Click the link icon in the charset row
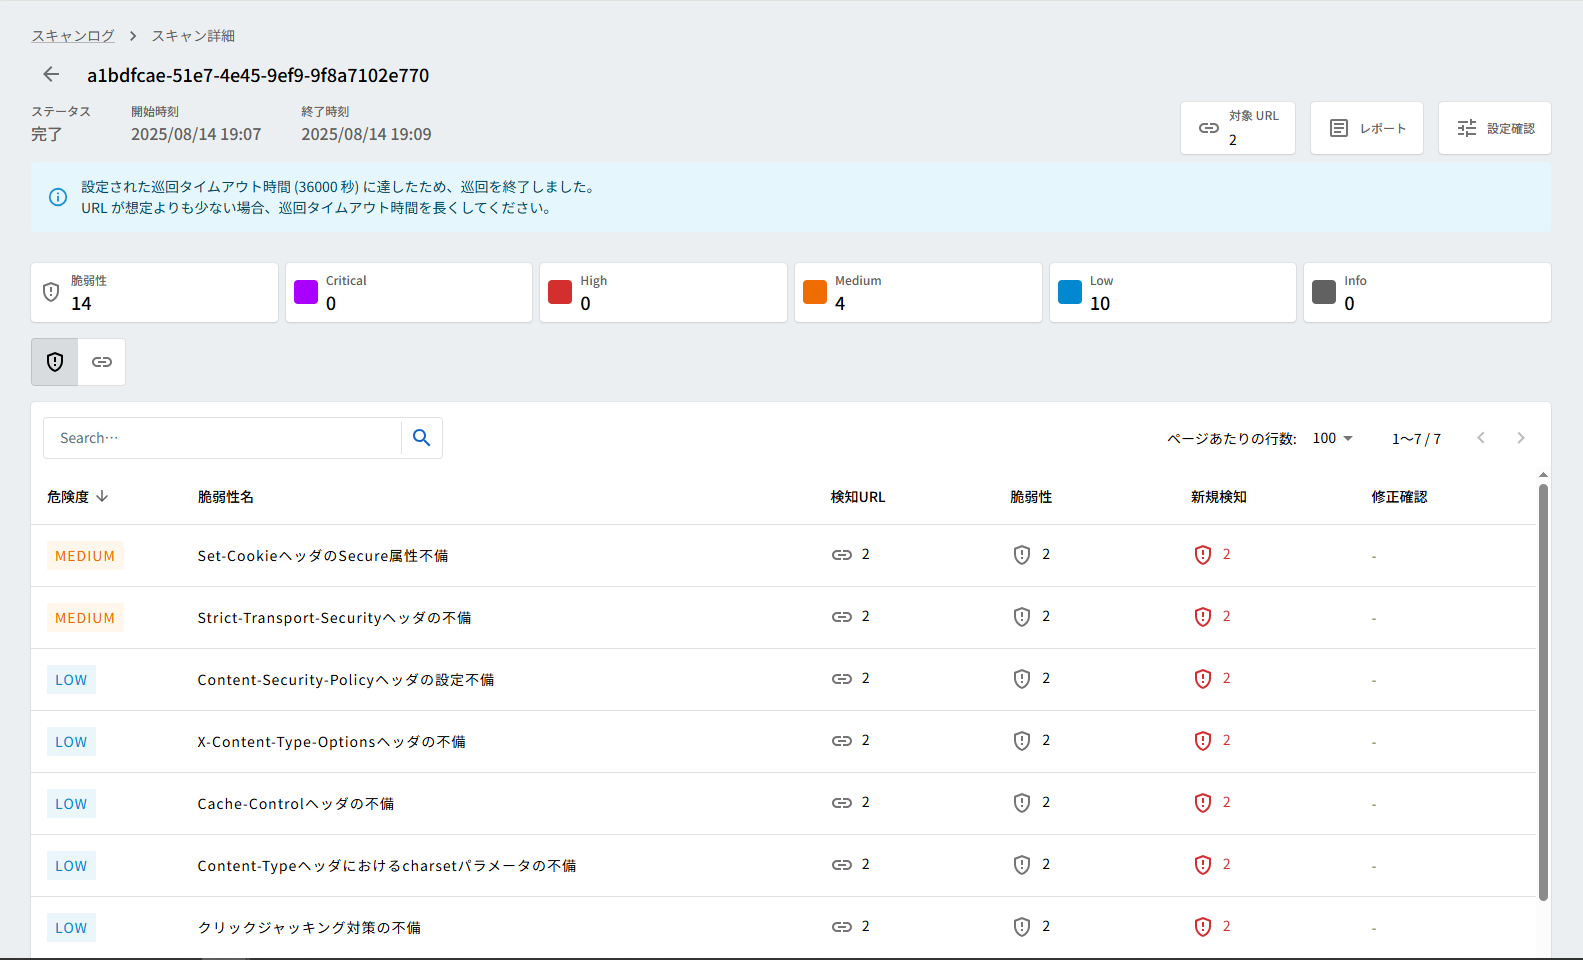Viewport: 1583px width, 960px height. click(x=842, y=865)
